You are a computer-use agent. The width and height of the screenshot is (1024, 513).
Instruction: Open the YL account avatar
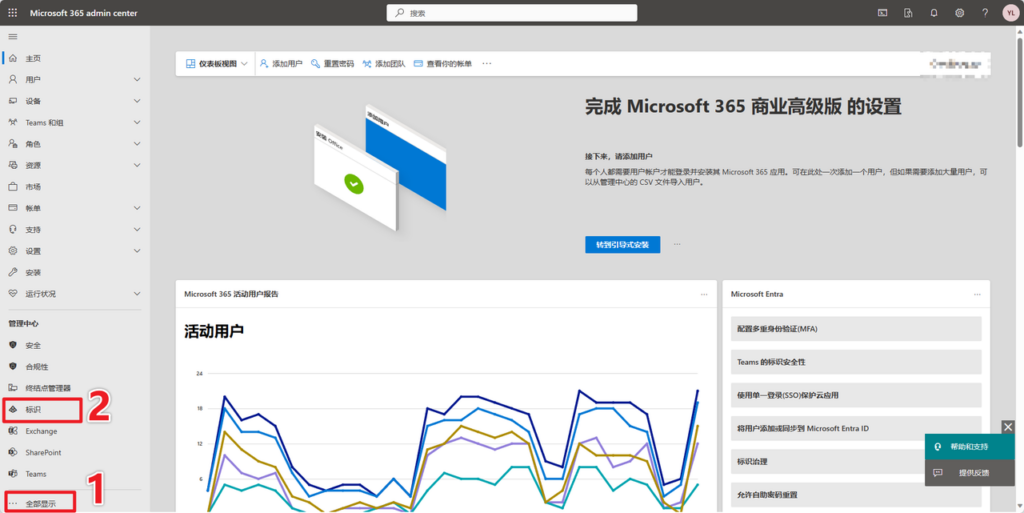pos(1010,12)
